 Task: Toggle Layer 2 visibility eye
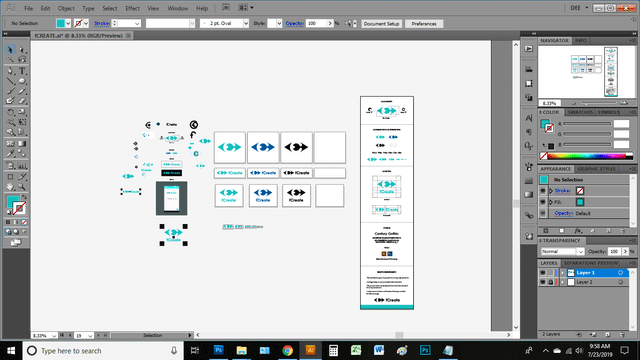click(542, 282)
